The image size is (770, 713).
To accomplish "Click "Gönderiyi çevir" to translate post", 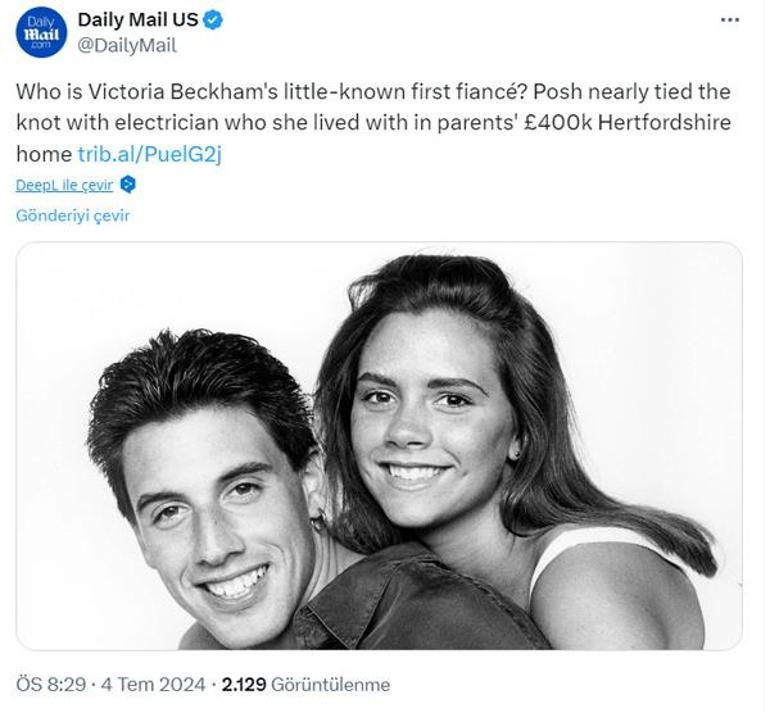I will [73, 215].
